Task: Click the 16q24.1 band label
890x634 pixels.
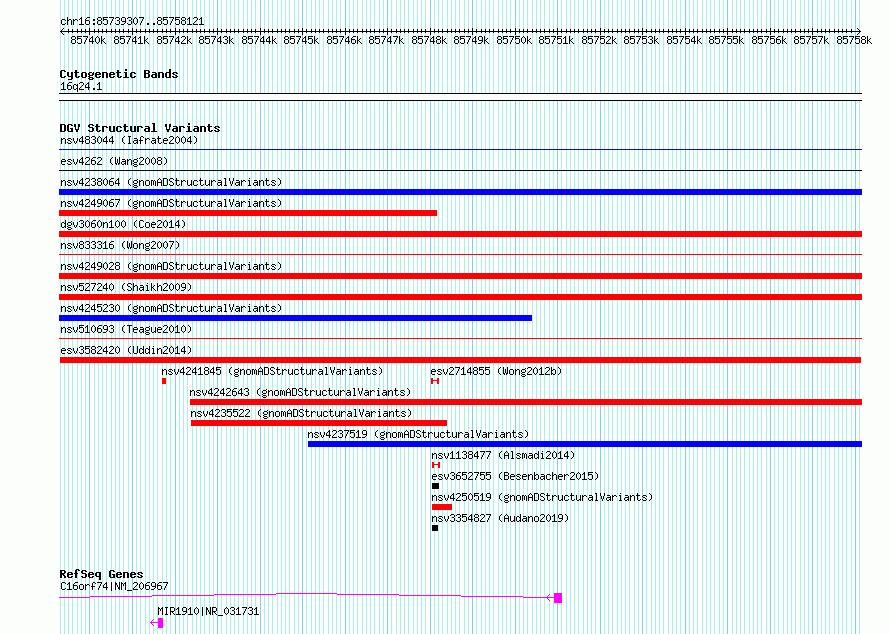Action: click(x=81, y=86)
